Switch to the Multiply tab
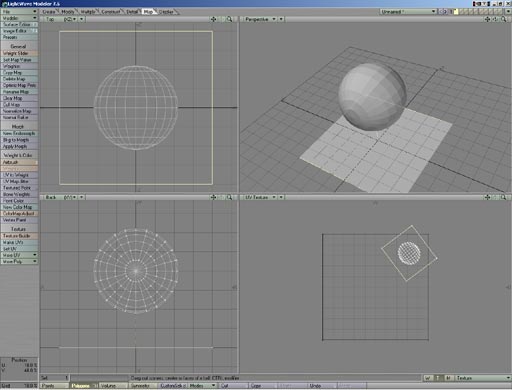The height and width of the screenshot is (390, 512). pos(88,12)
